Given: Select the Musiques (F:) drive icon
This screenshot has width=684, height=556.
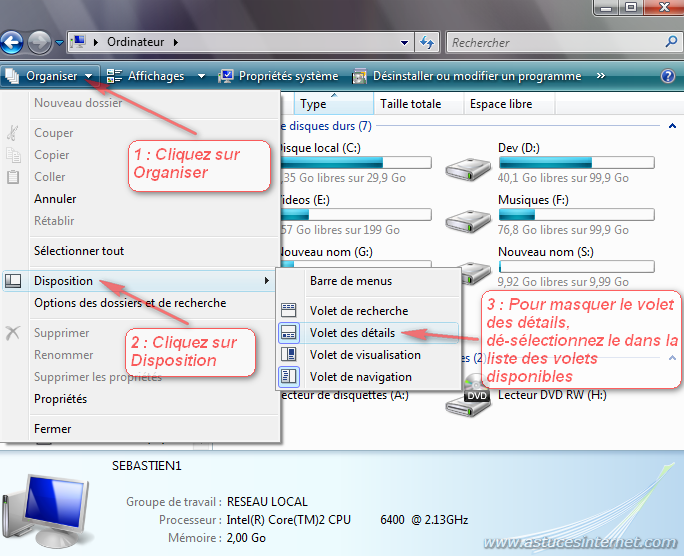Looking at the screenshot, I should point(468,221).
